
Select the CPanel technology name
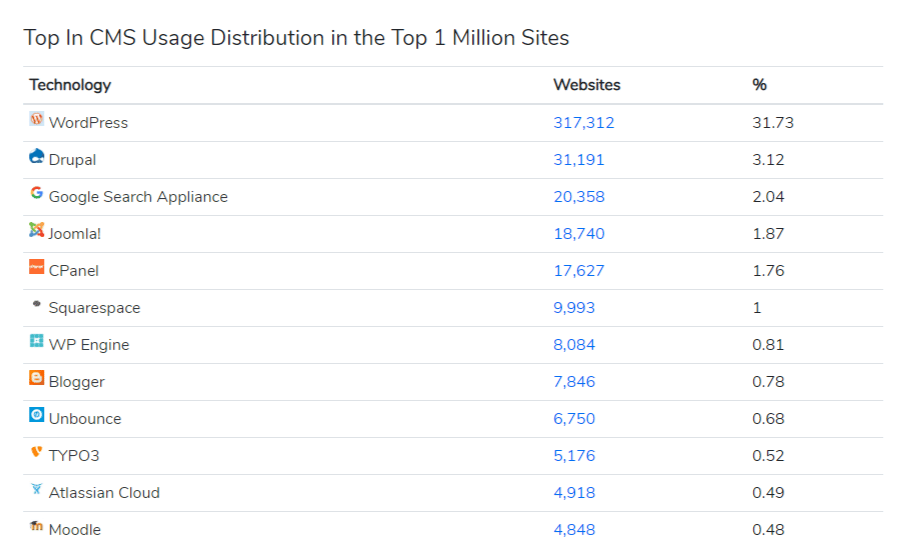(73, 271)
